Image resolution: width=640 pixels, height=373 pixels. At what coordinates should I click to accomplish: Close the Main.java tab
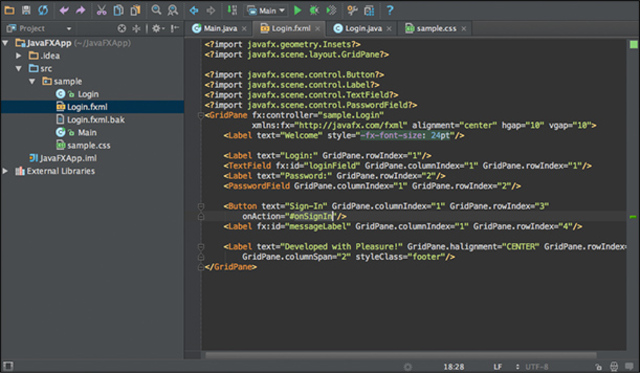click(244, 29)
